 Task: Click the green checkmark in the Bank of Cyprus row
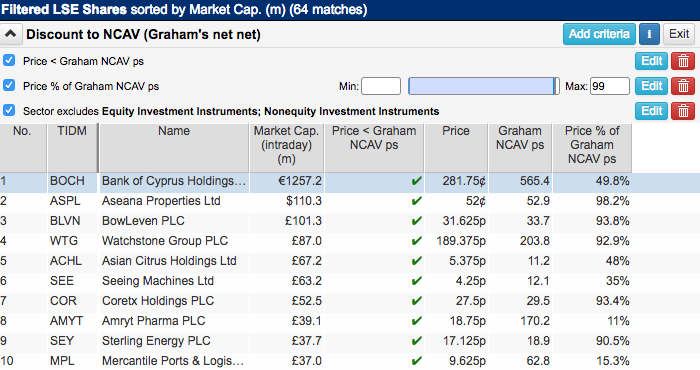click(x=417, y=181)
